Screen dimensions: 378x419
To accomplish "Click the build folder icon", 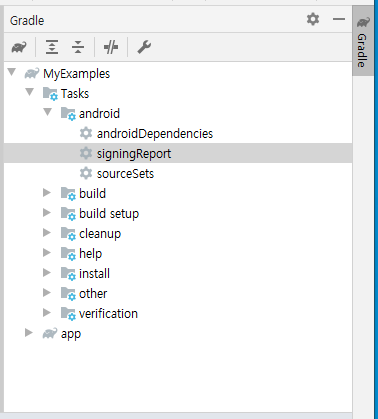I will [68, 194].
